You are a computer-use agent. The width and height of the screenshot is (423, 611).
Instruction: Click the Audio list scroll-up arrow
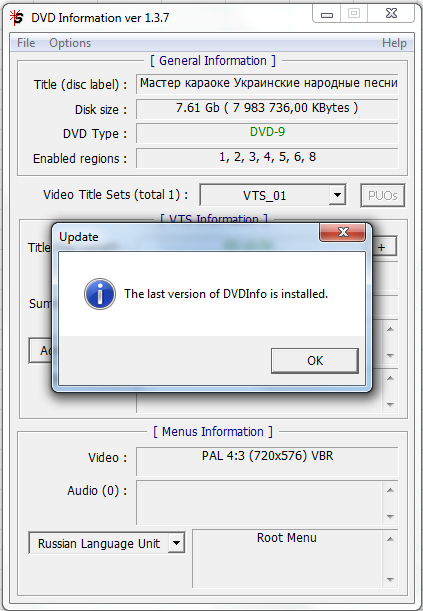[390, 490]
